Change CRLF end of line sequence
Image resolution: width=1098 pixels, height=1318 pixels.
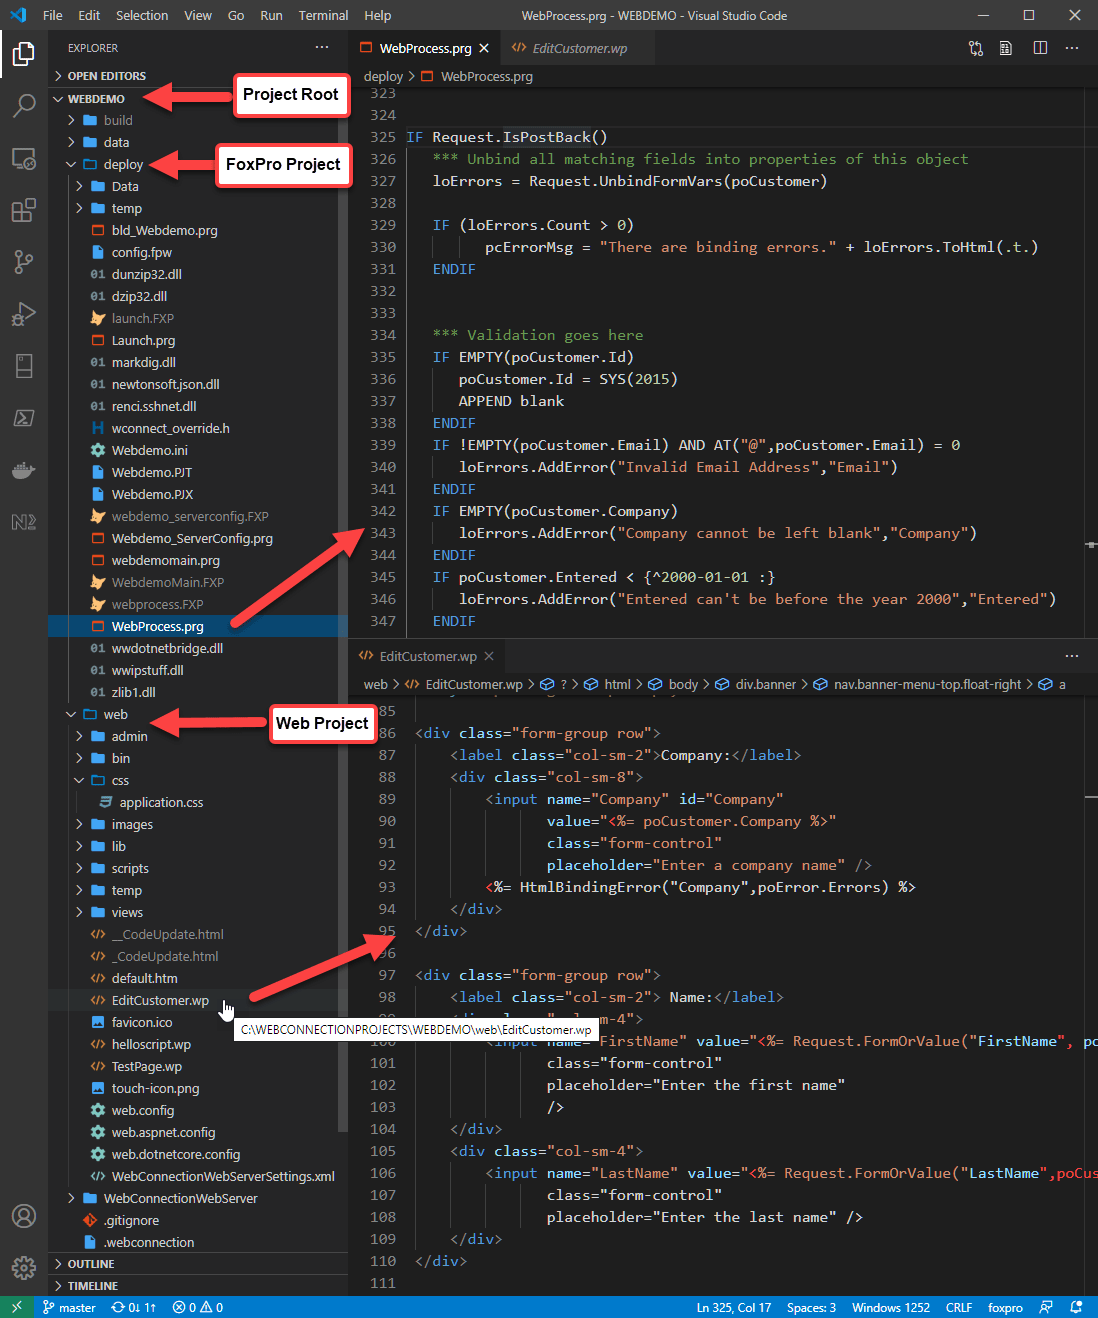point(959,1307)
